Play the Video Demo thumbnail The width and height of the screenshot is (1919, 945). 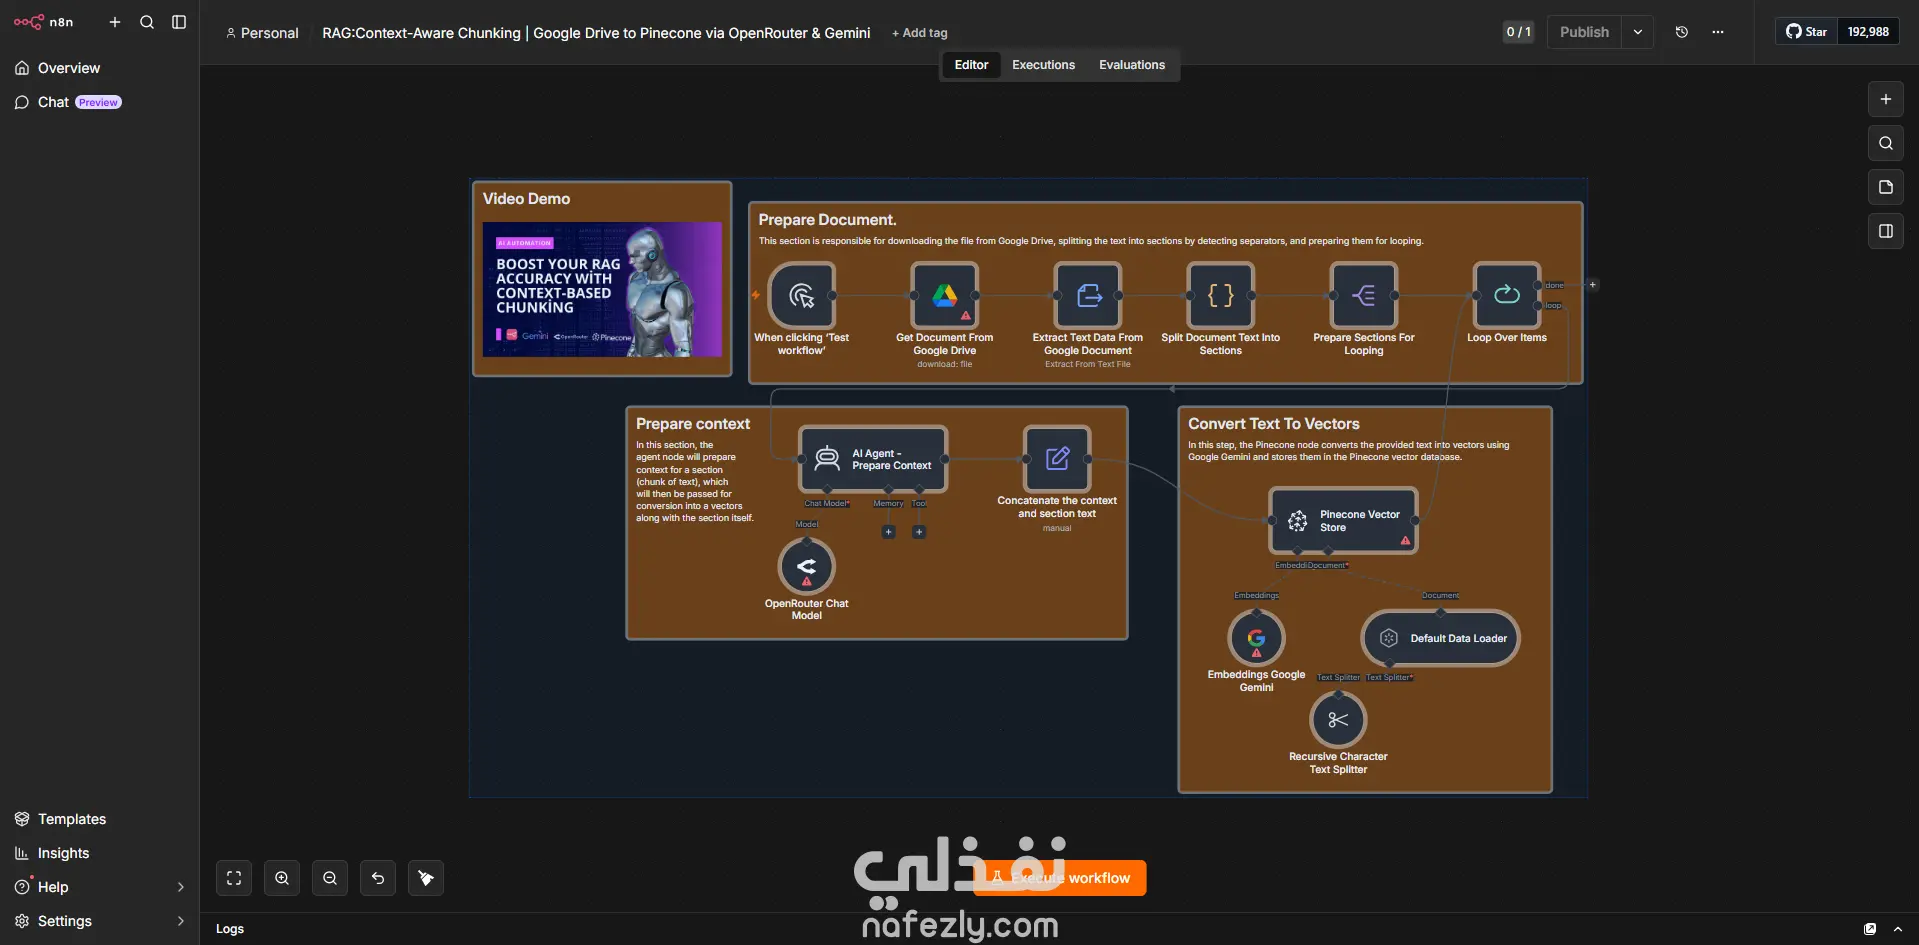[602, 289]
